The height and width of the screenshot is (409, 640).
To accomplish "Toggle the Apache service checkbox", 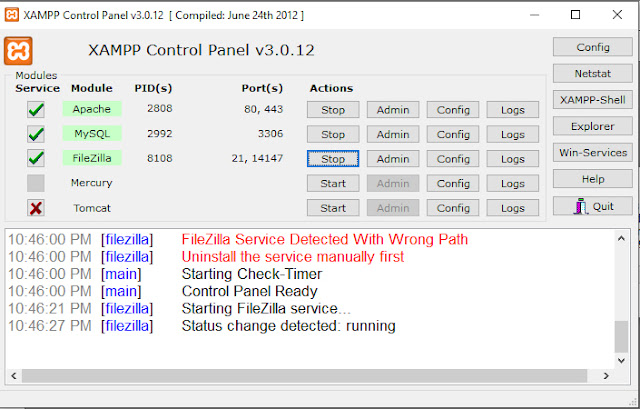I will tap(36, 109).
